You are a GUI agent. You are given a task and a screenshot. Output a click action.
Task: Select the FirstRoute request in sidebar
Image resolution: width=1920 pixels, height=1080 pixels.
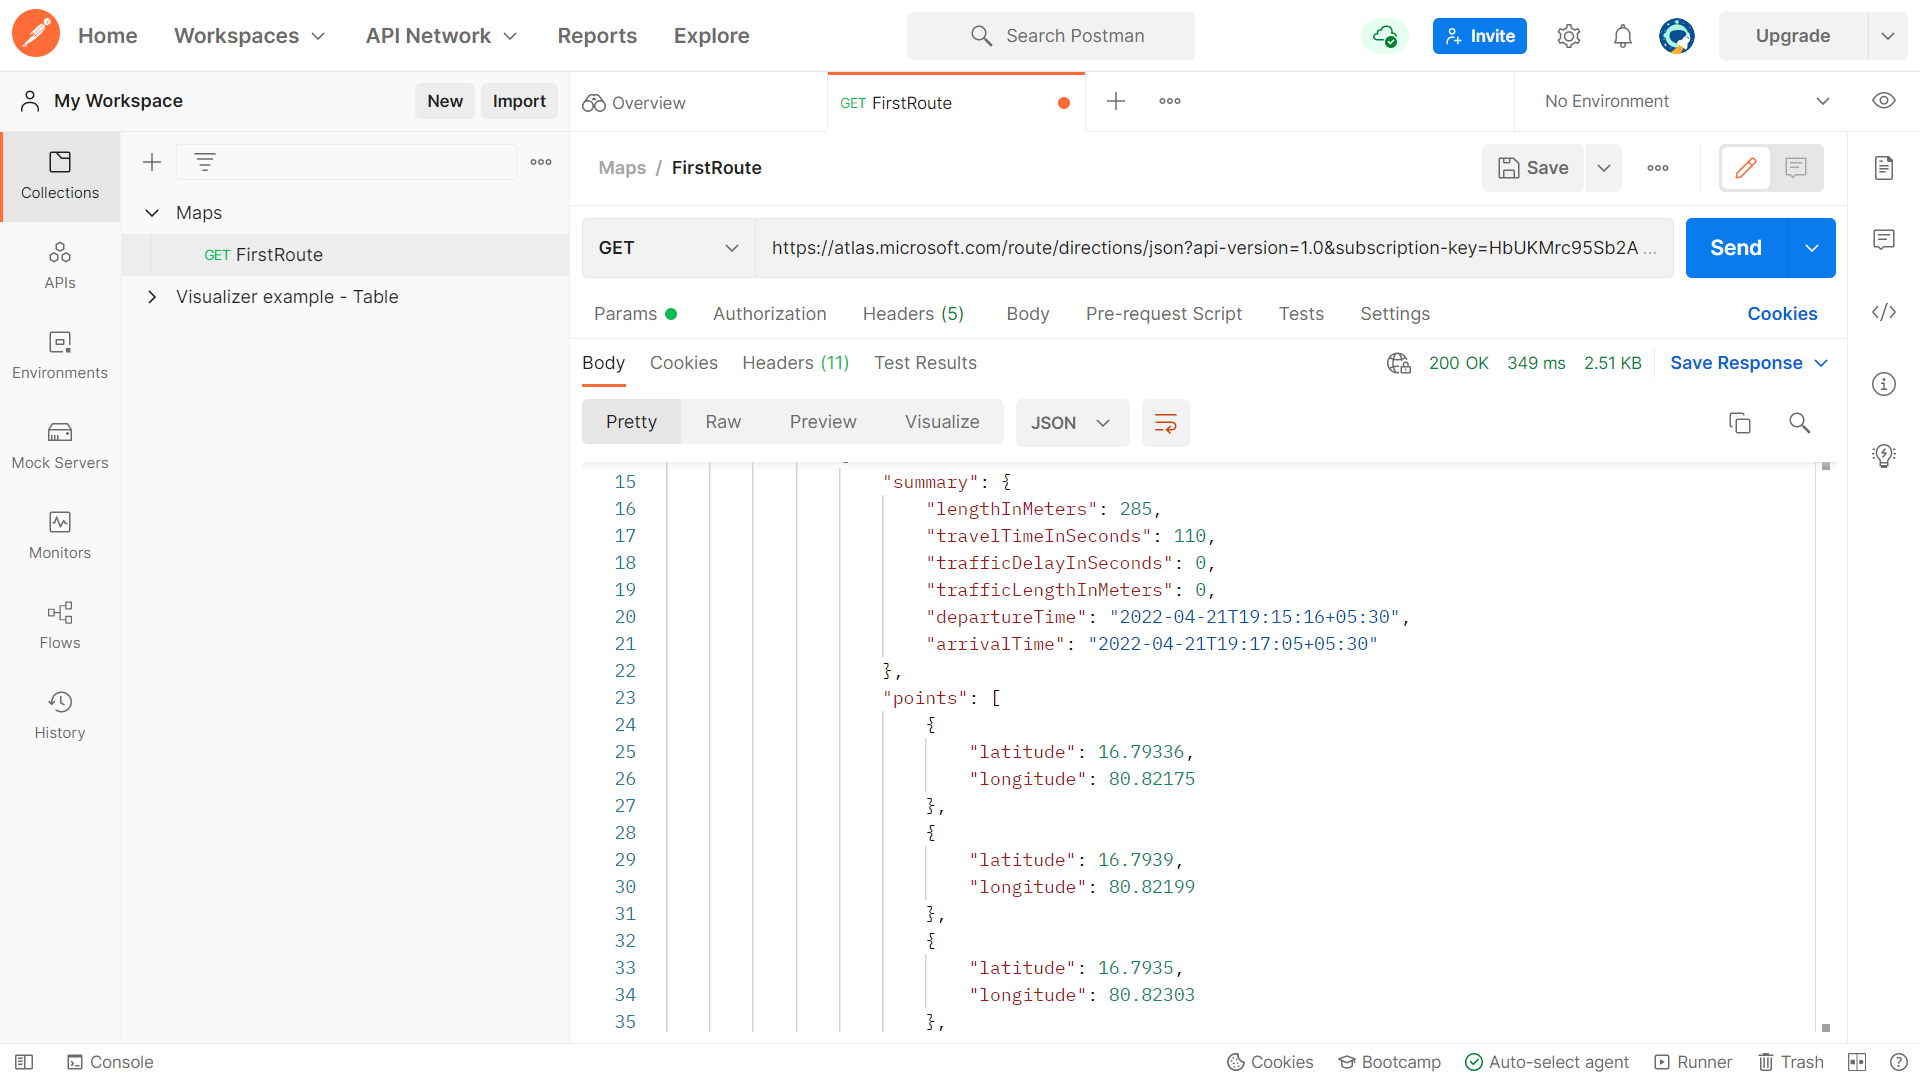click(x=345, y=255)
